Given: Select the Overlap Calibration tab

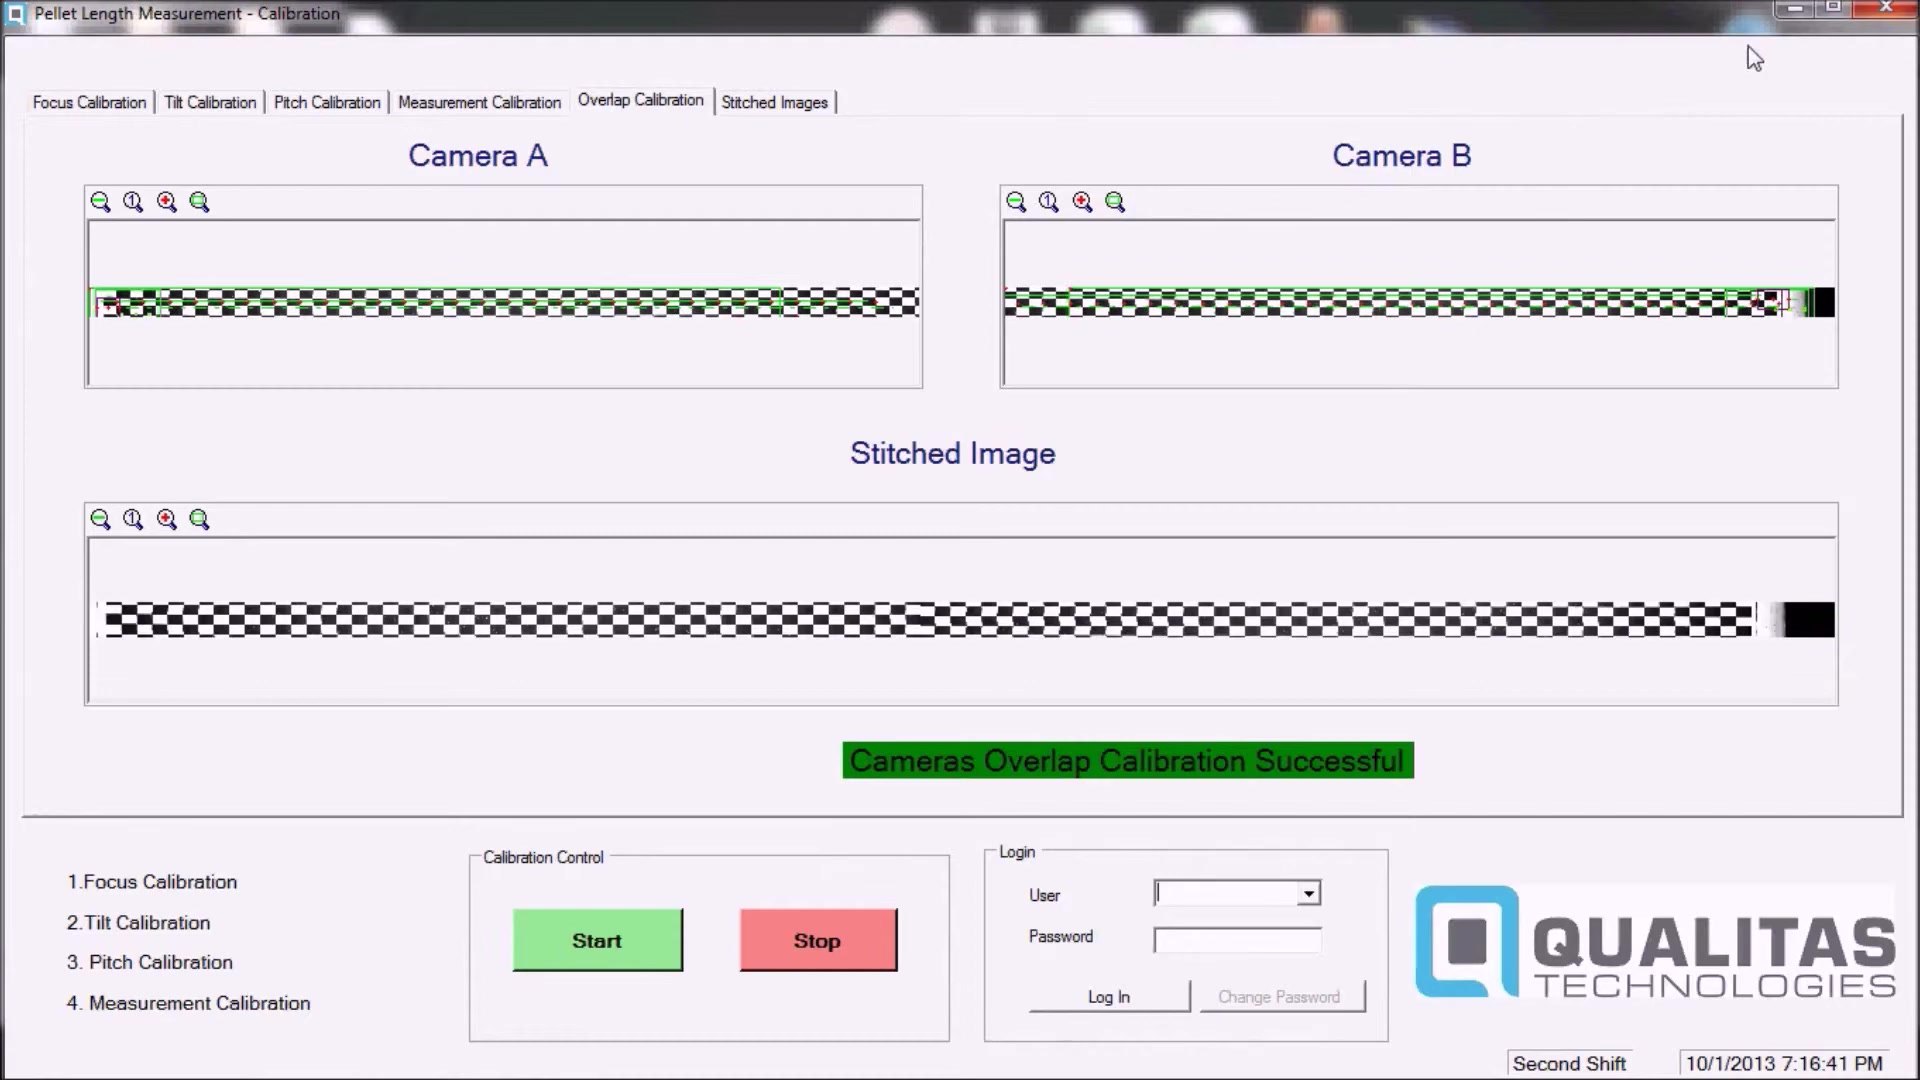Looking at the screenshot, I should pos(641,100).
